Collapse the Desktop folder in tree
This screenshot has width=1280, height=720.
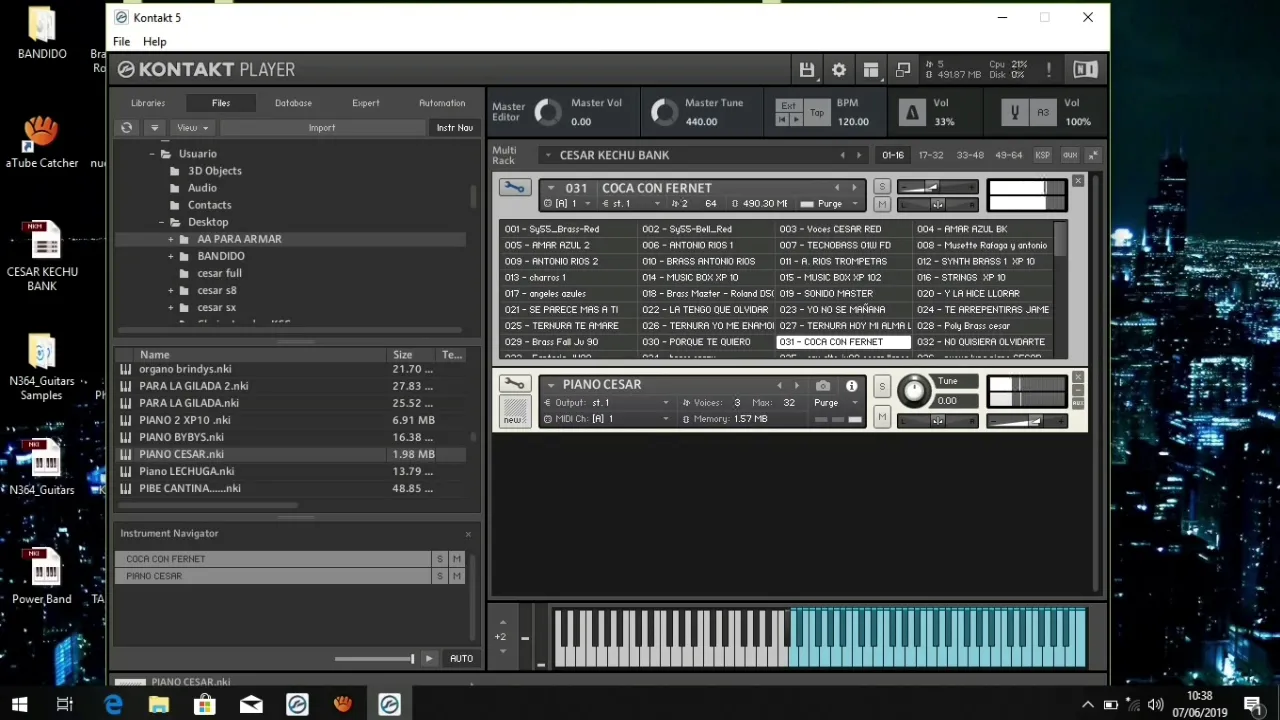click(161, 222)
